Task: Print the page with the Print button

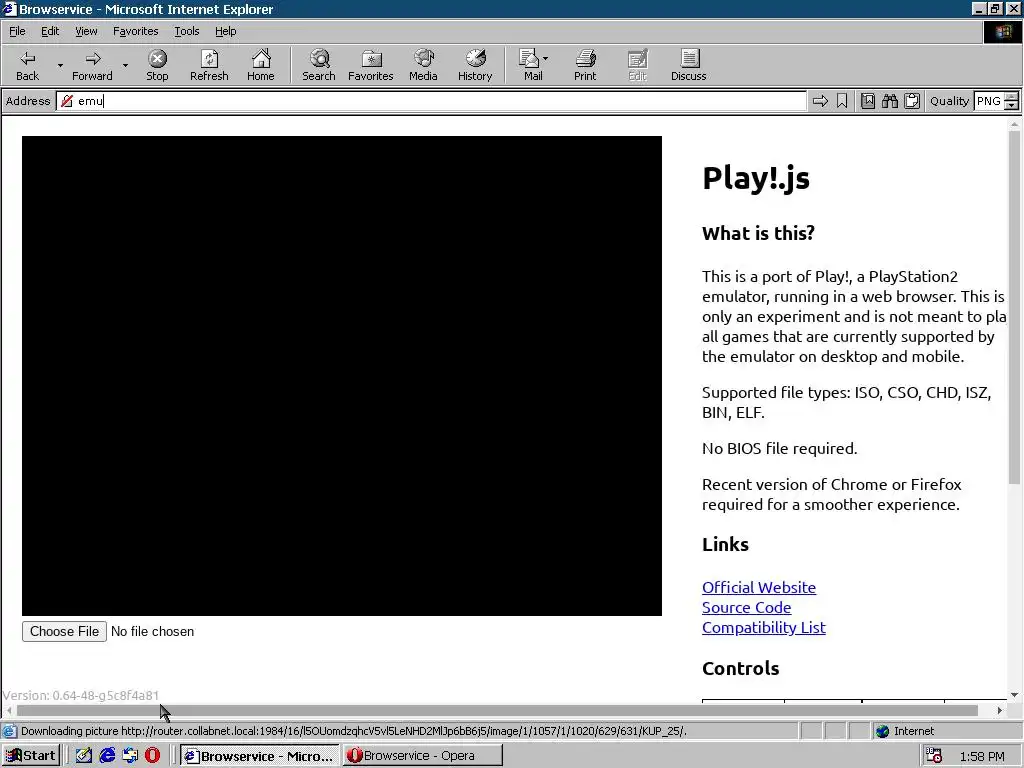Action: pyautogui.click(x=585, y=65)
